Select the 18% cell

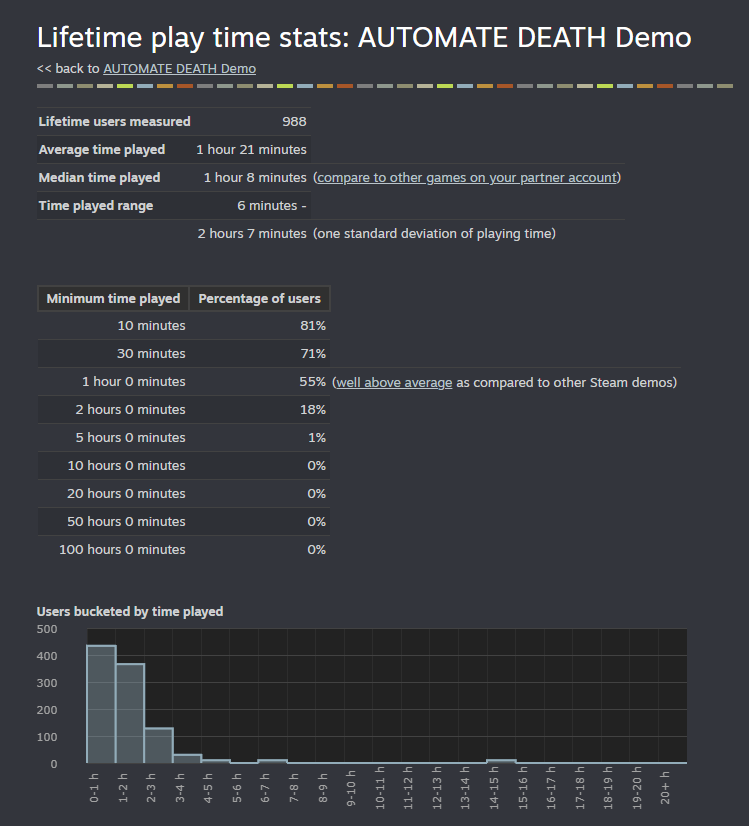coord(313,409)
